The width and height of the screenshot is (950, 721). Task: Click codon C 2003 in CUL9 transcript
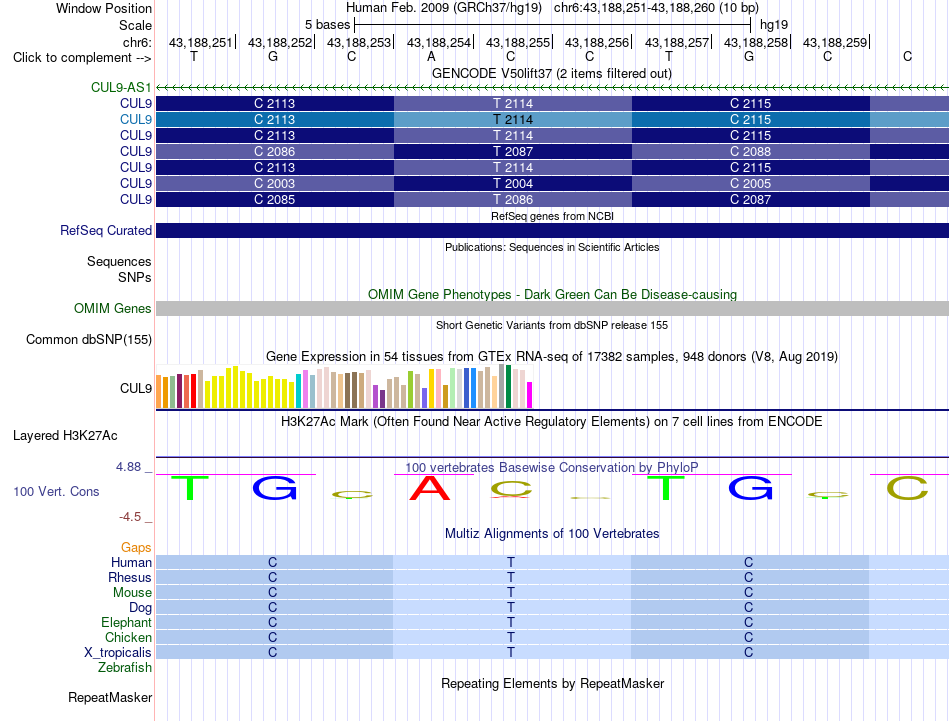pyautogui.click(x=274, y=184)
